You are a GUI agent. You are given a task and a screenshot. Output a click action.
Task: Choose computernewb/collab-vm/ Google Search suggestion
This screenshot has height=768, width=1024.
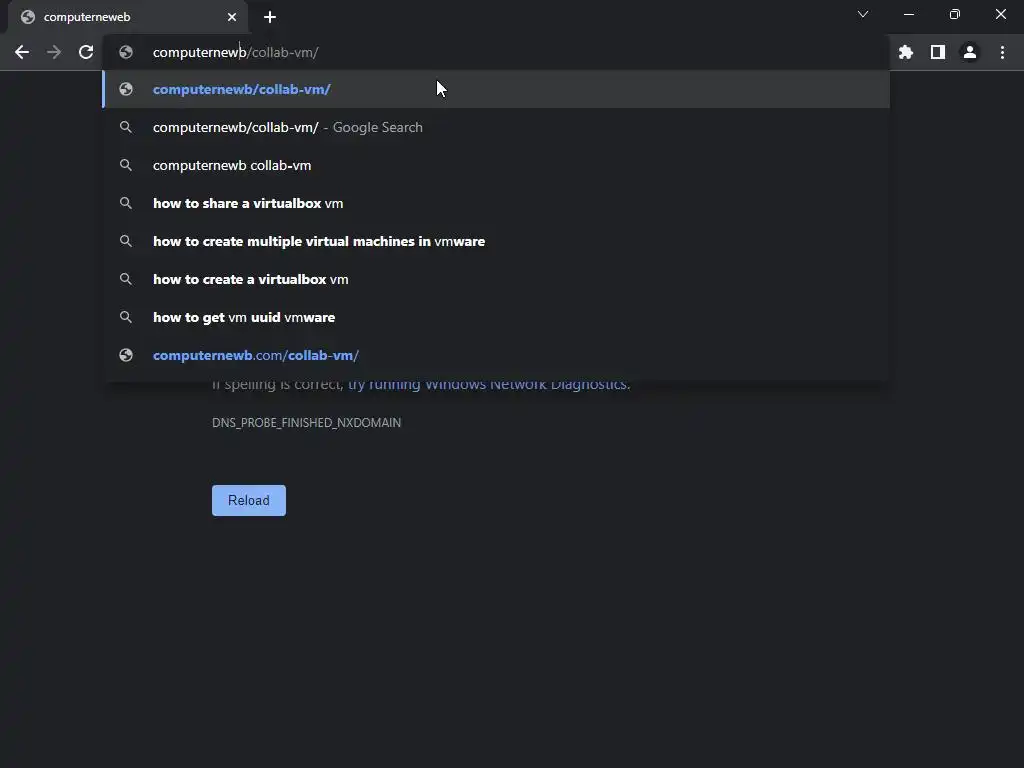point(496,127)
